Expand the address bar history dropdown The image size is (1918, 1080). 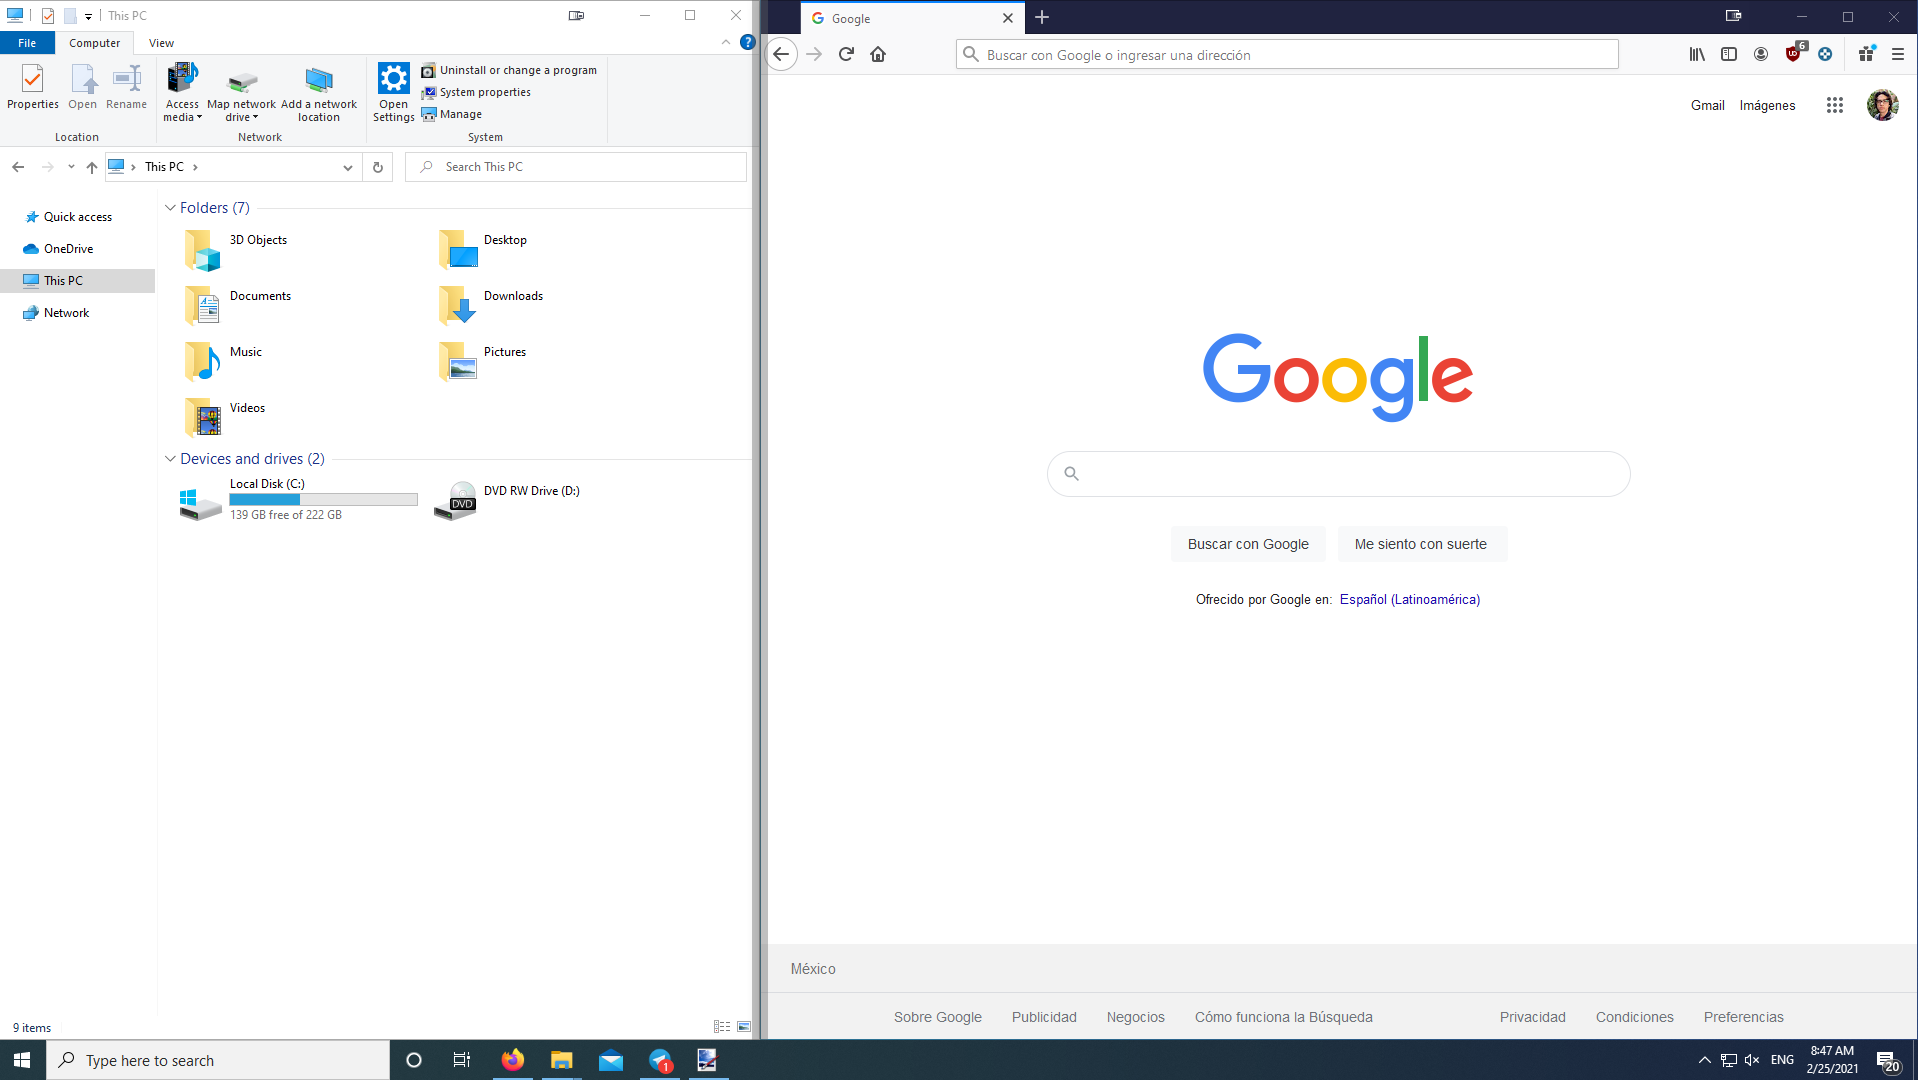pyautogui.click(x=347, y=167)
